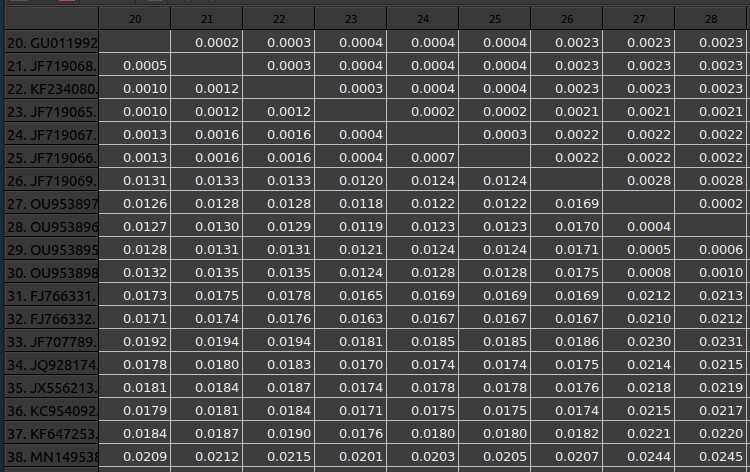Image resolution: width=750 pixels, height=472 pixels.
Task: Select 0.0187 in JX556213 row, column 22
Action: point(279,387)
